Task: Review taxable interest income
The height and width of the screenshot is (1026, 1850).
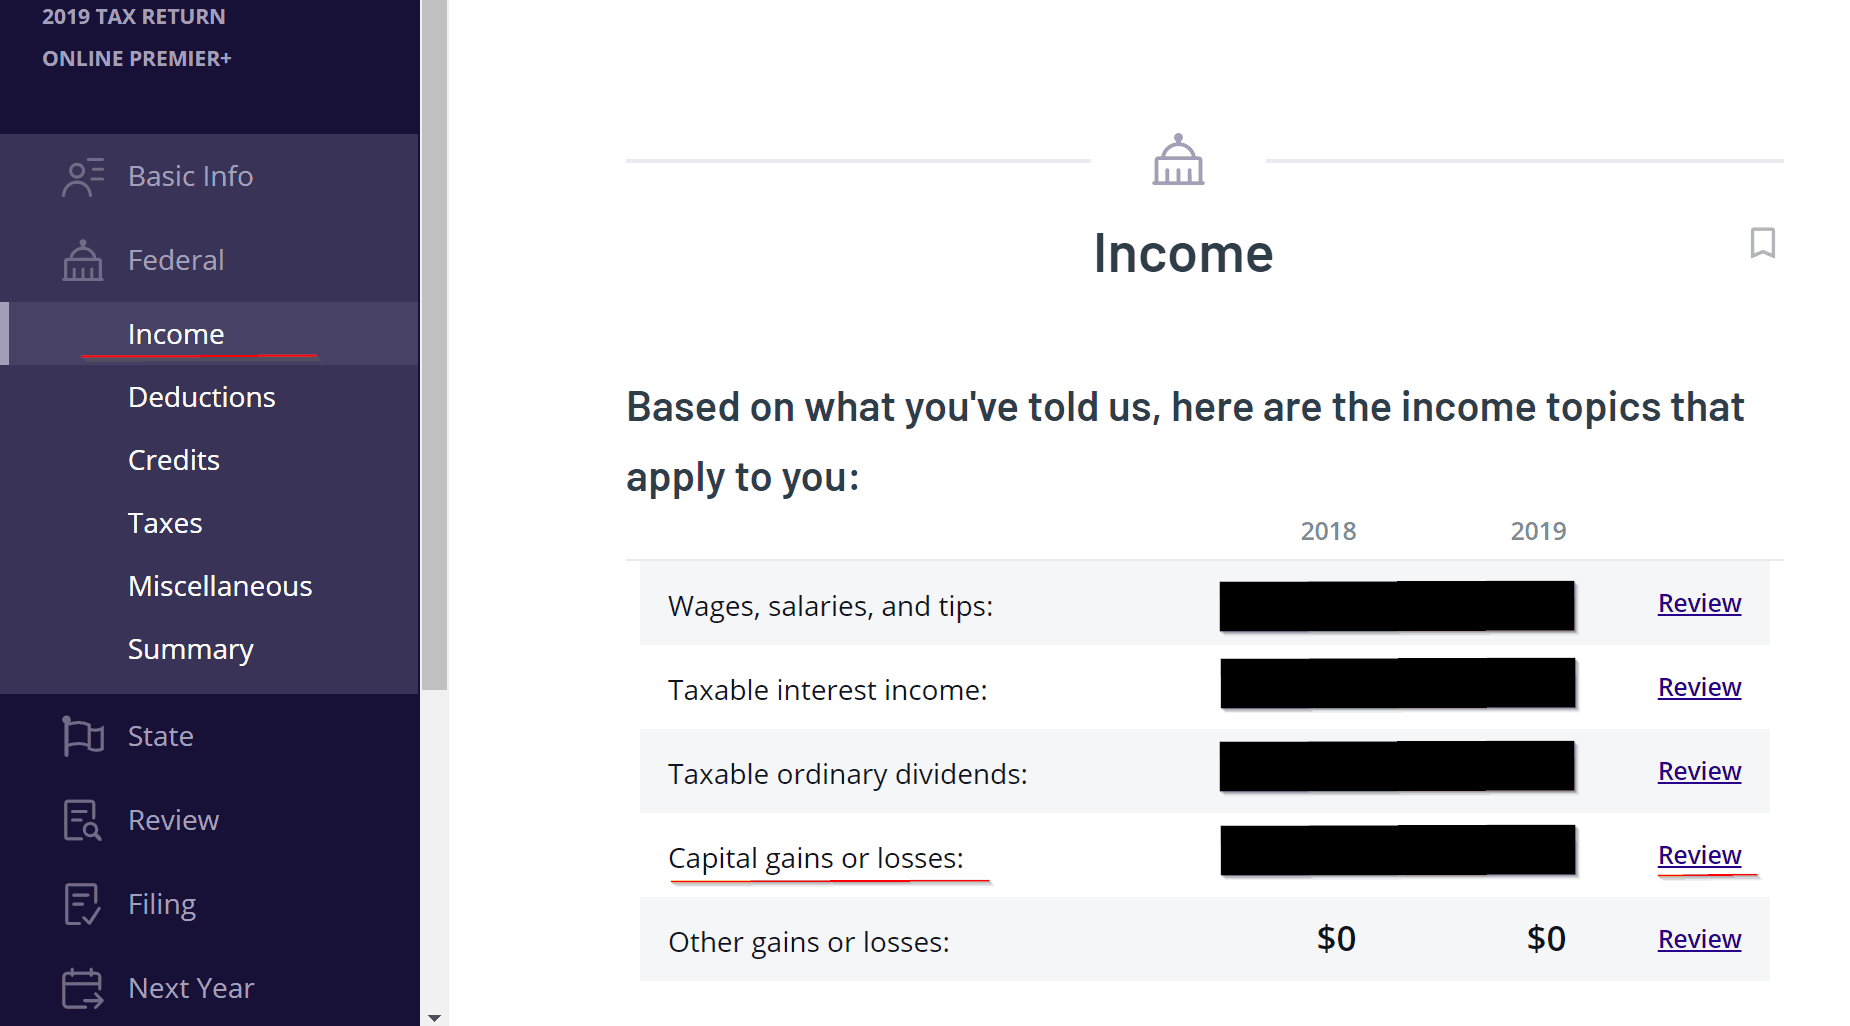Action: (1698, 687)
